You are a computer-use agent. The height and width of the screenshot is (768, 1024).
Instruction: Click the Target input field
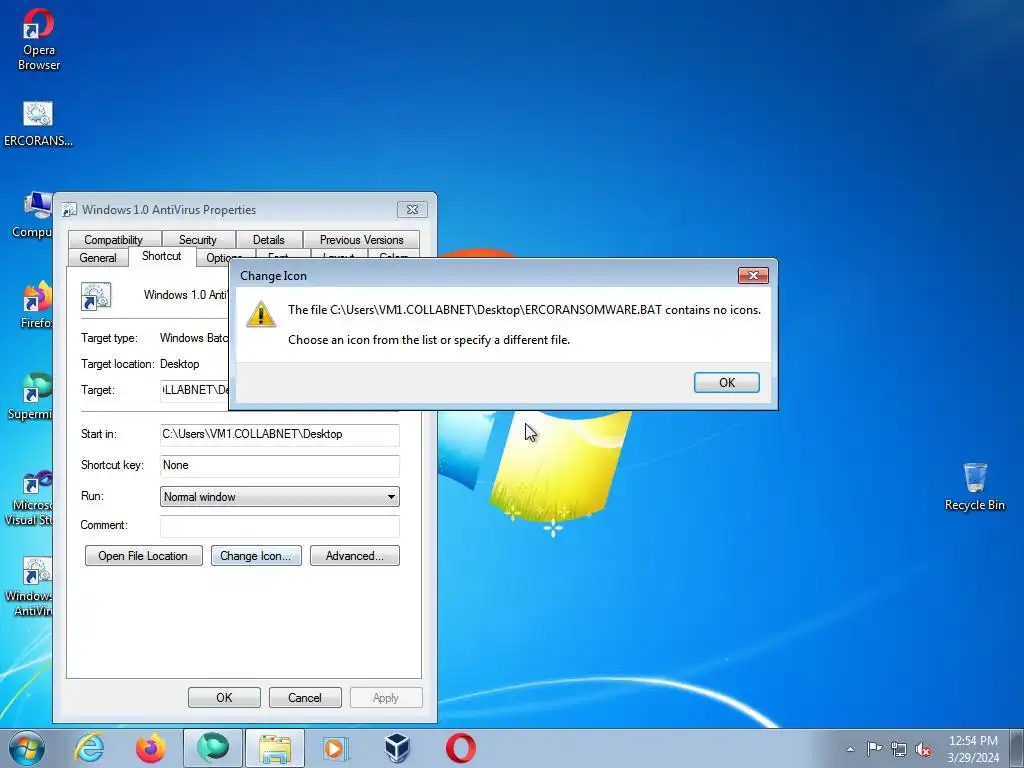(x=194, y=390)
